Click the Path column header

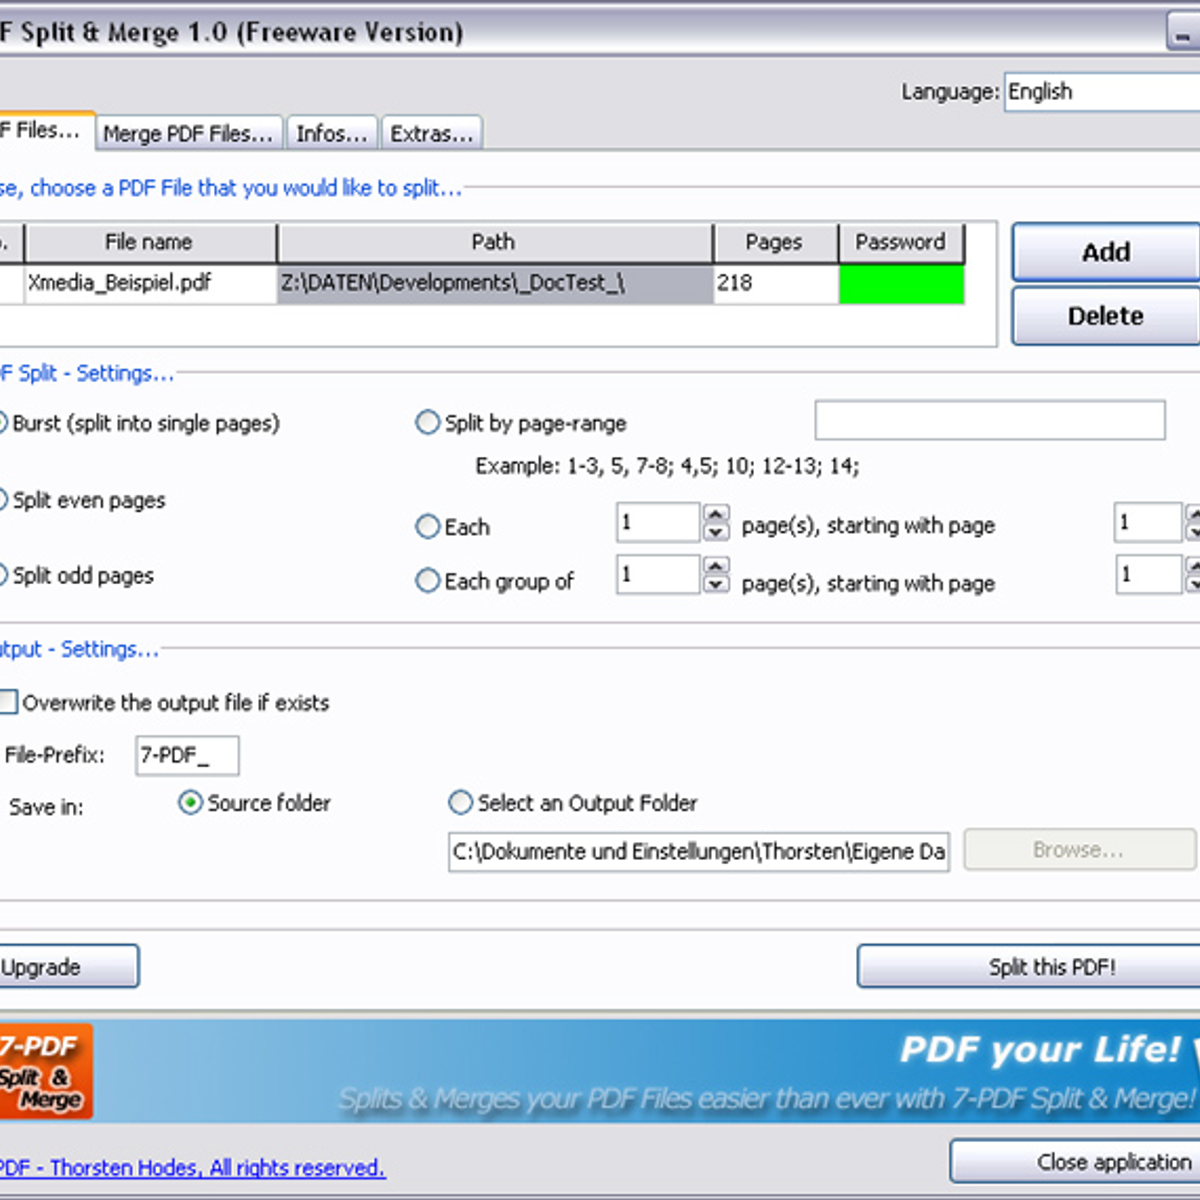(x=495, y=242)
